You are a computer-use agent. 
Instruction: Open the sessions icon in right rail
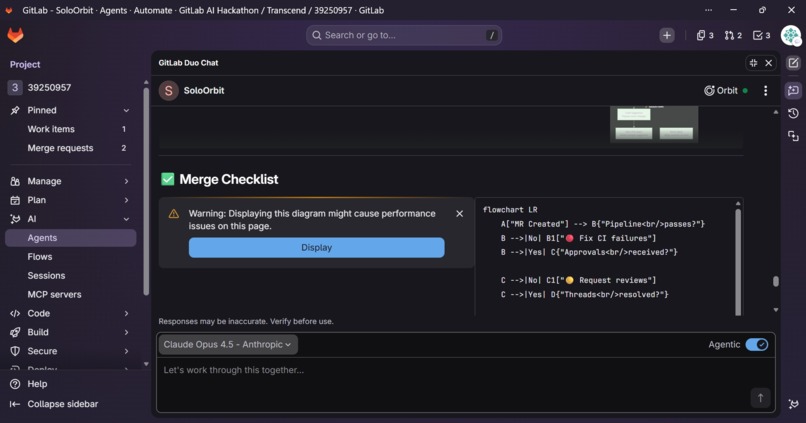coord(793,136)
